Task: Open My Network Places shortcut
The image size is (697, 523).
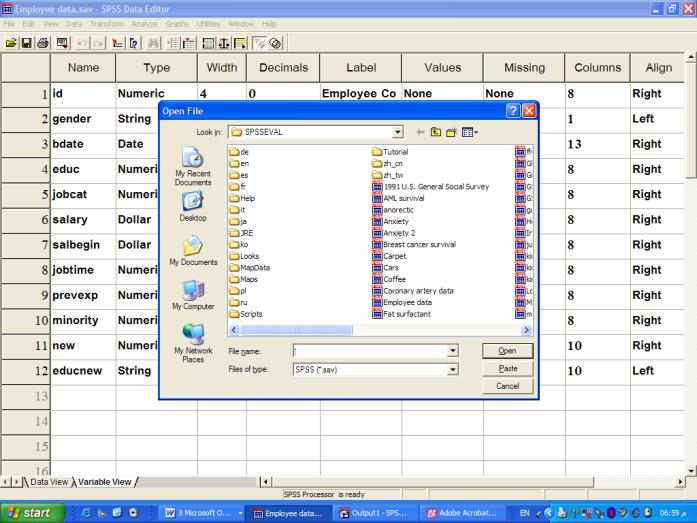Action: 193,343
